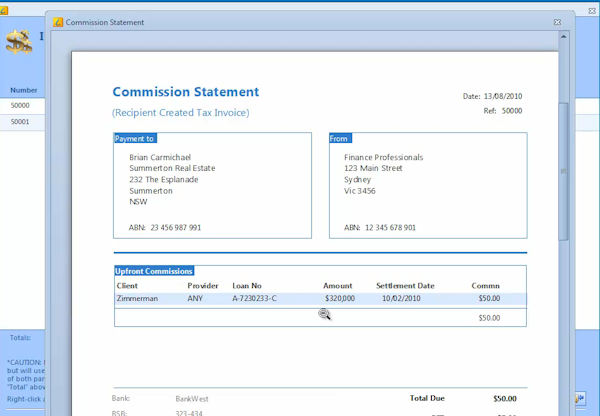The height and width of the screenshot is (416, 600).
Task: Click the Commission Statement heading text
Action: 185,92
